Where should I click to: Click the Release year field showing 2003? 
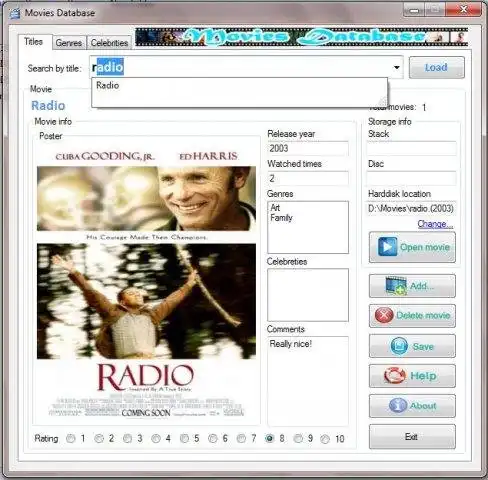pyautogui.click(x=307, y=148)
